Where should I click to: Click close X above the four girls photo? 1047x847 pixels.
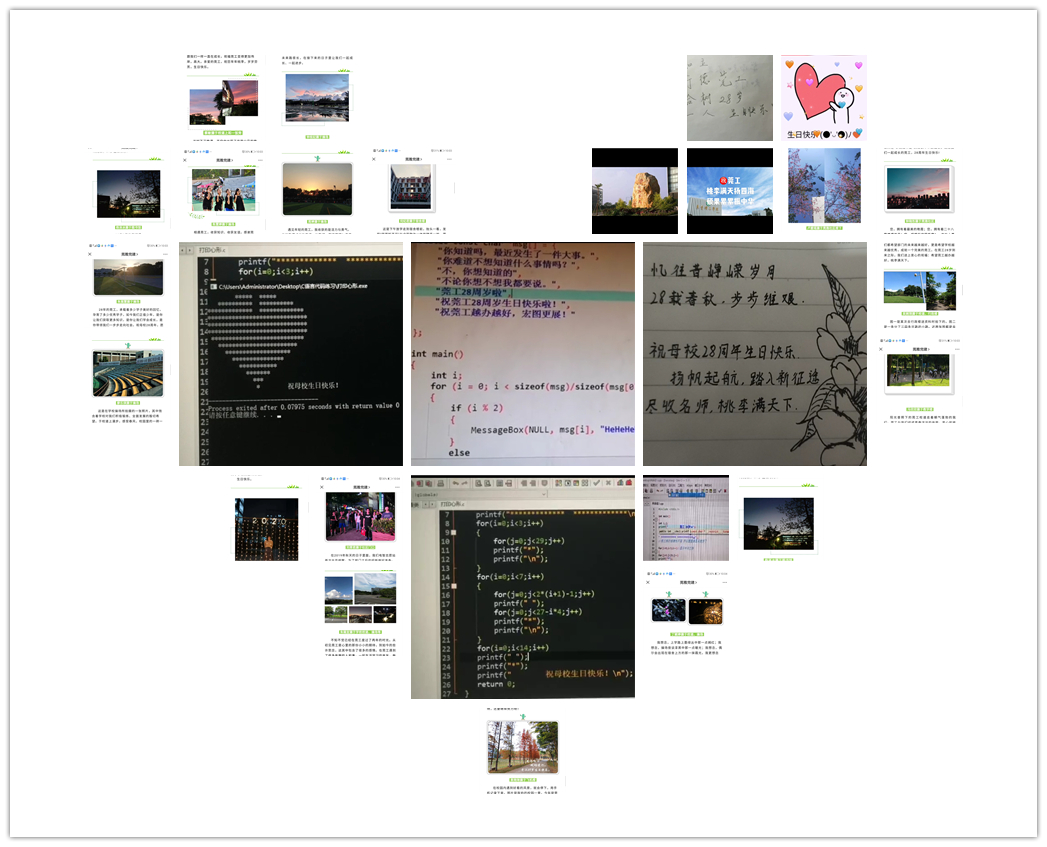[185, 160]
